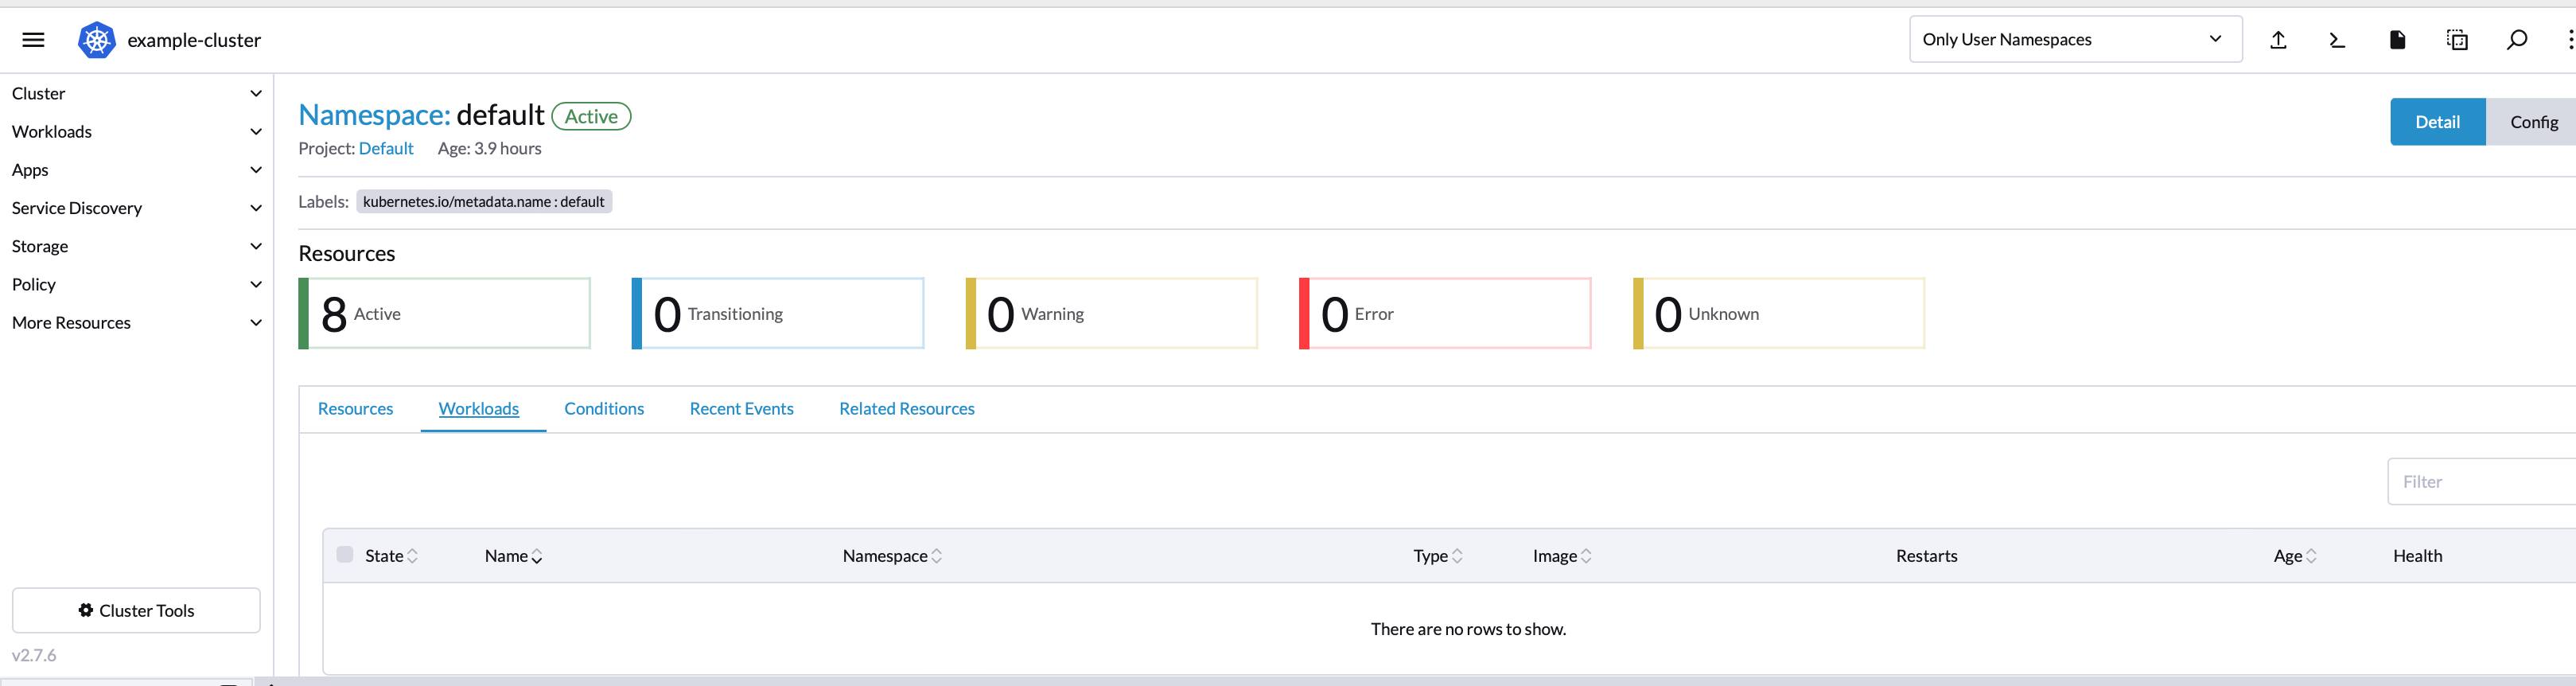
Task: Open the Only User Namespaces dropdown
Action: 2075,40
